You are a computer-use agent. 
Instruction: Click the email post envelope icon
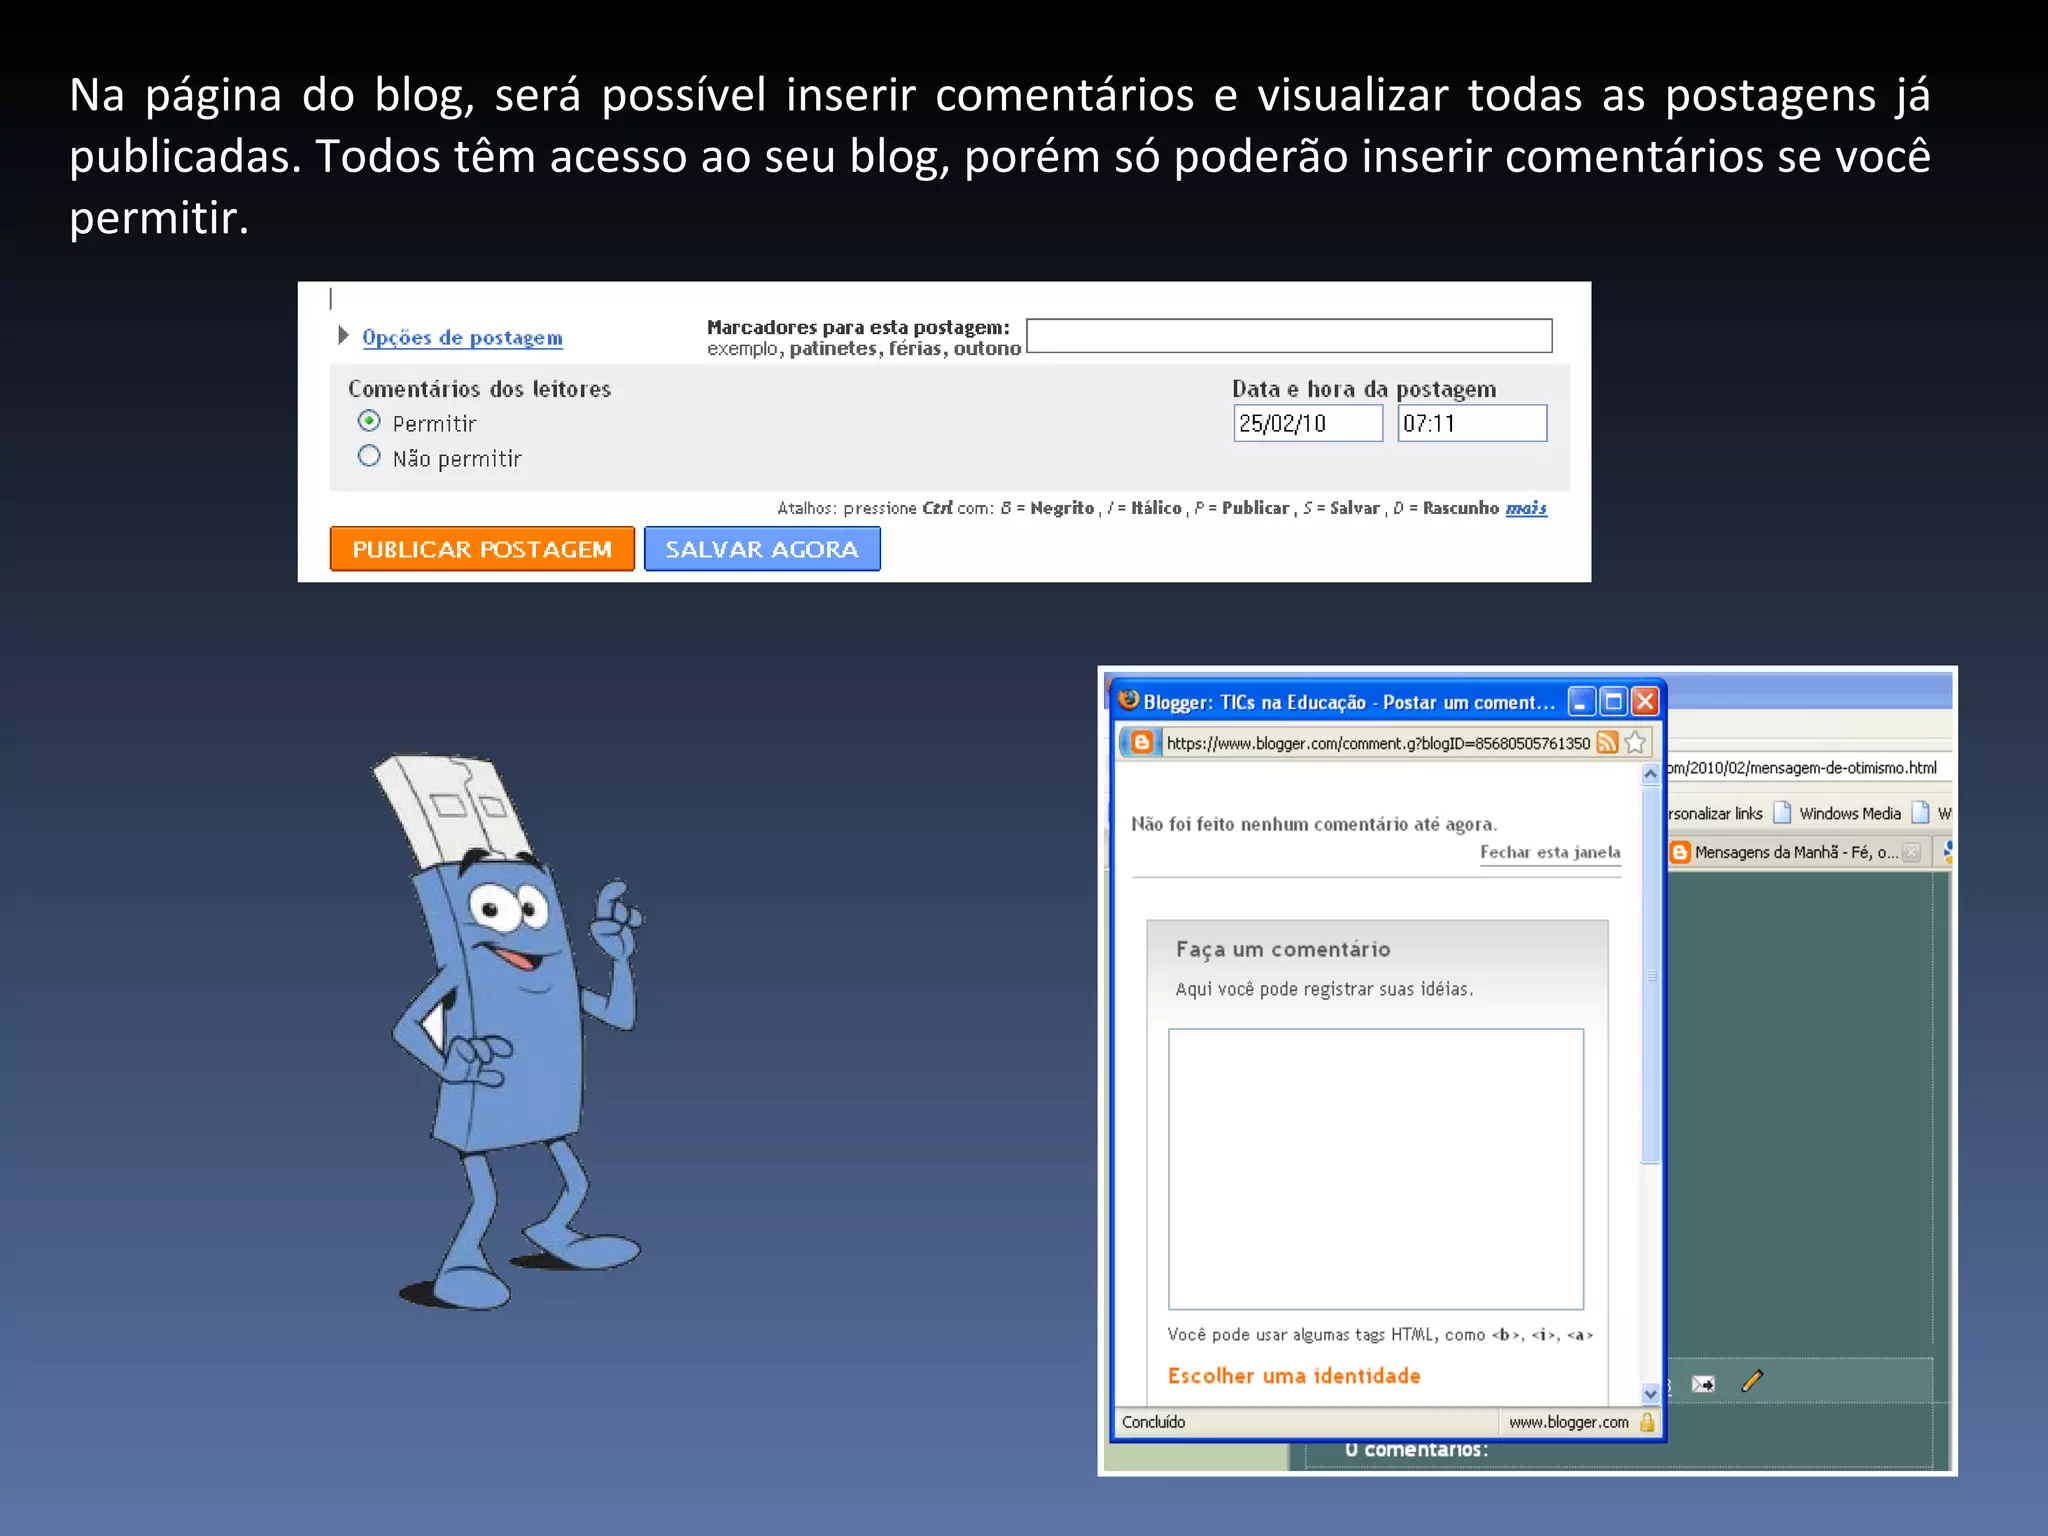click(1703, 1384)
